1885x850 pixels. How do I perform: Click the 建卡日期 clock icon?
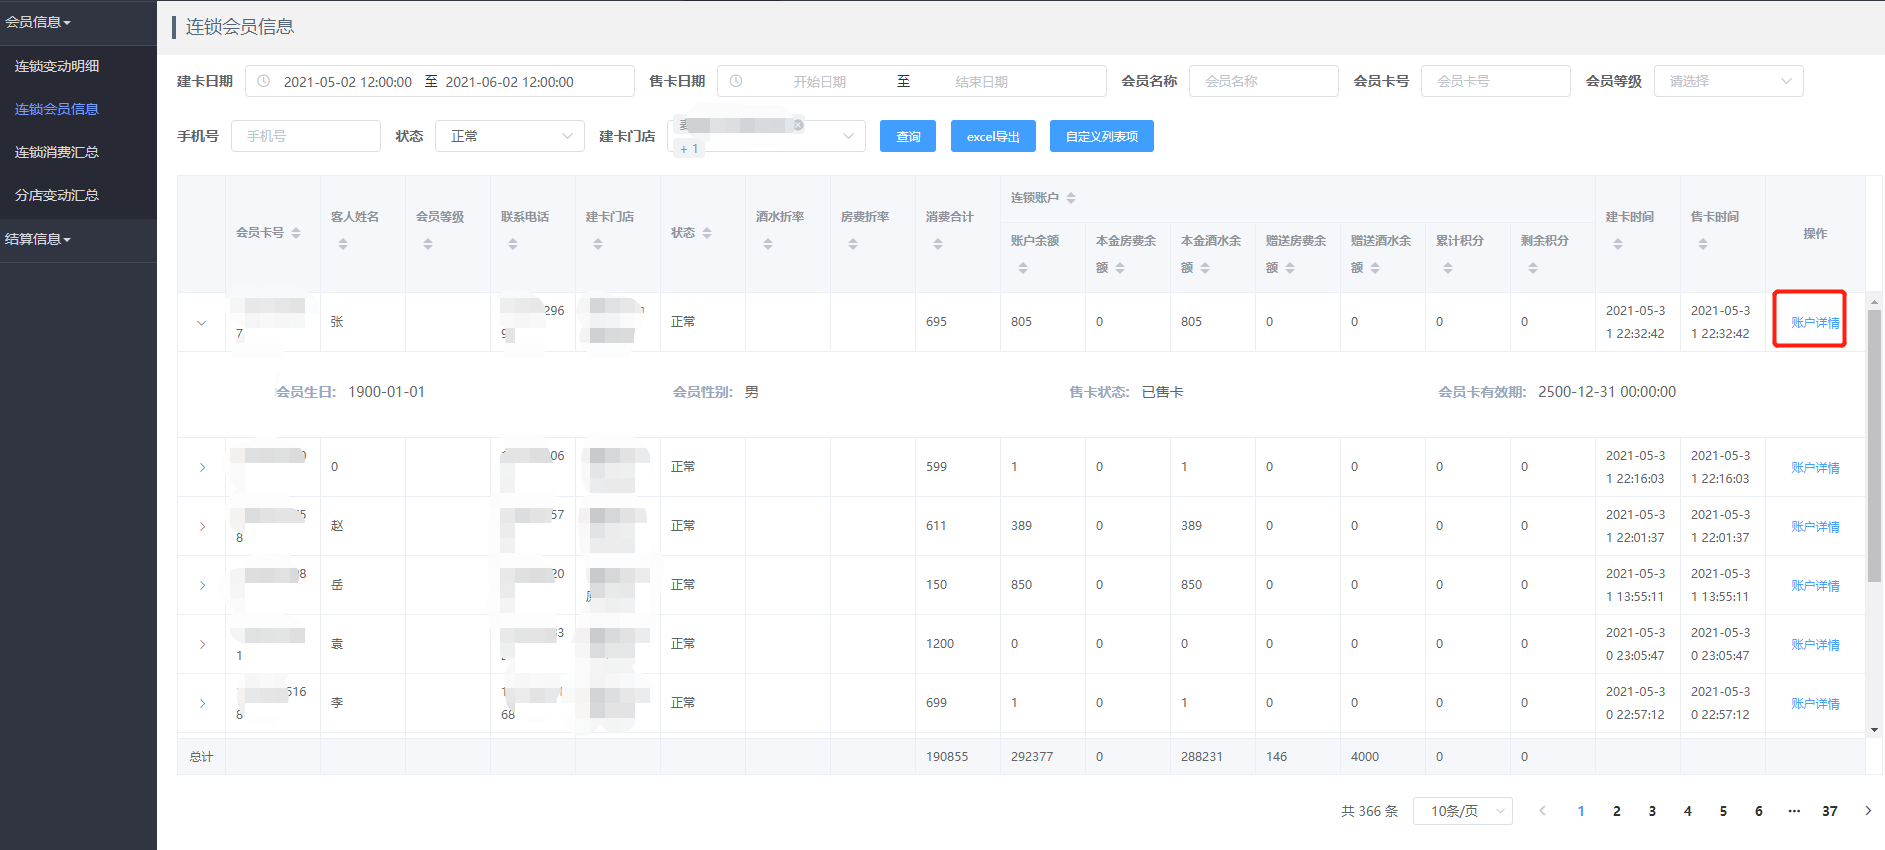click(x=263, y=81)
